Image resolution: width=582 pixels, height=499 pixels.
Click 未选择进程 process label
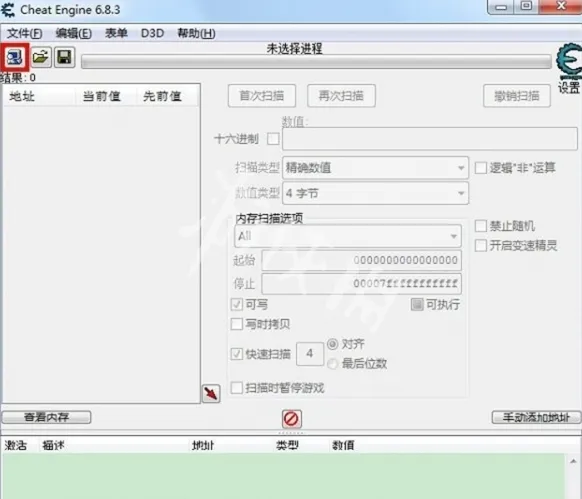[294, 49]
